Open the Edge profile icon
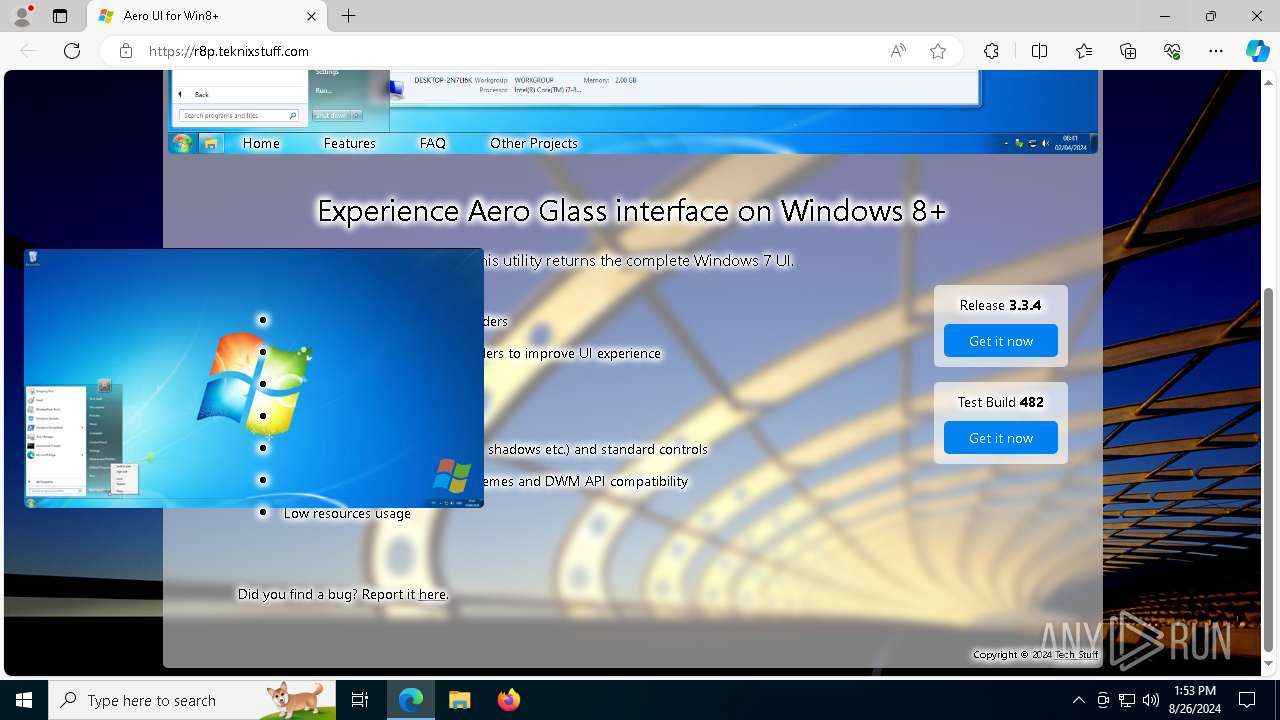Viewport: 1280px width, 720px height. click(x=21, y=16)
